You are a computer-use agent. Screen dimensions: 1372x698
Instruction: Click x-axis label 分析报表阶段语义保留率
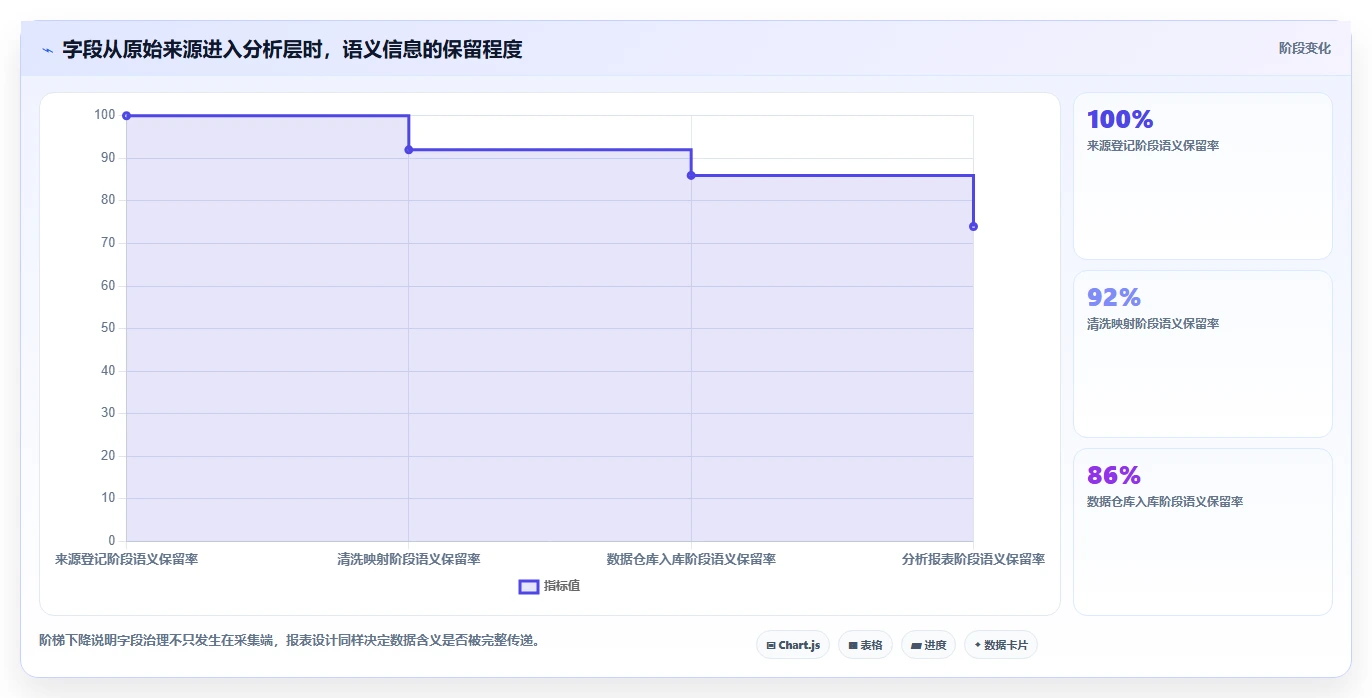[x=973, y=559]
